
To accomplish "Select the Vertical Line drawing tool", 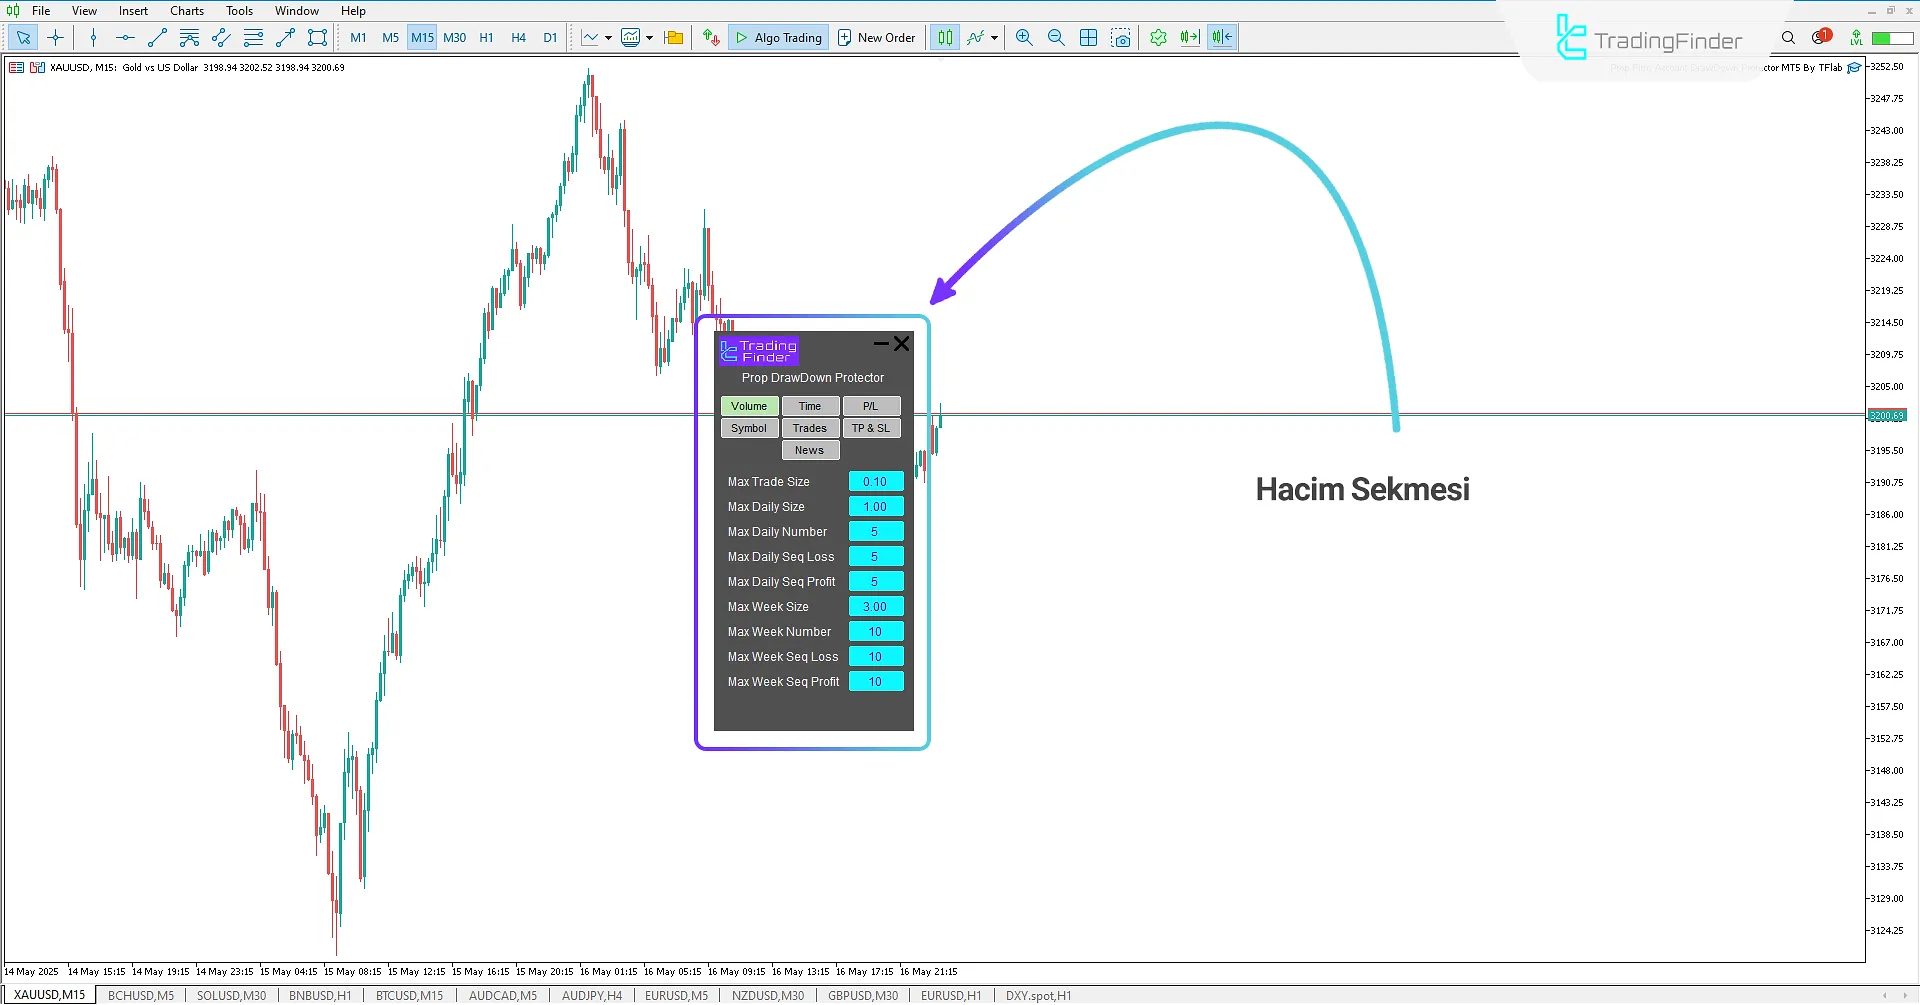I will point(93,37).
